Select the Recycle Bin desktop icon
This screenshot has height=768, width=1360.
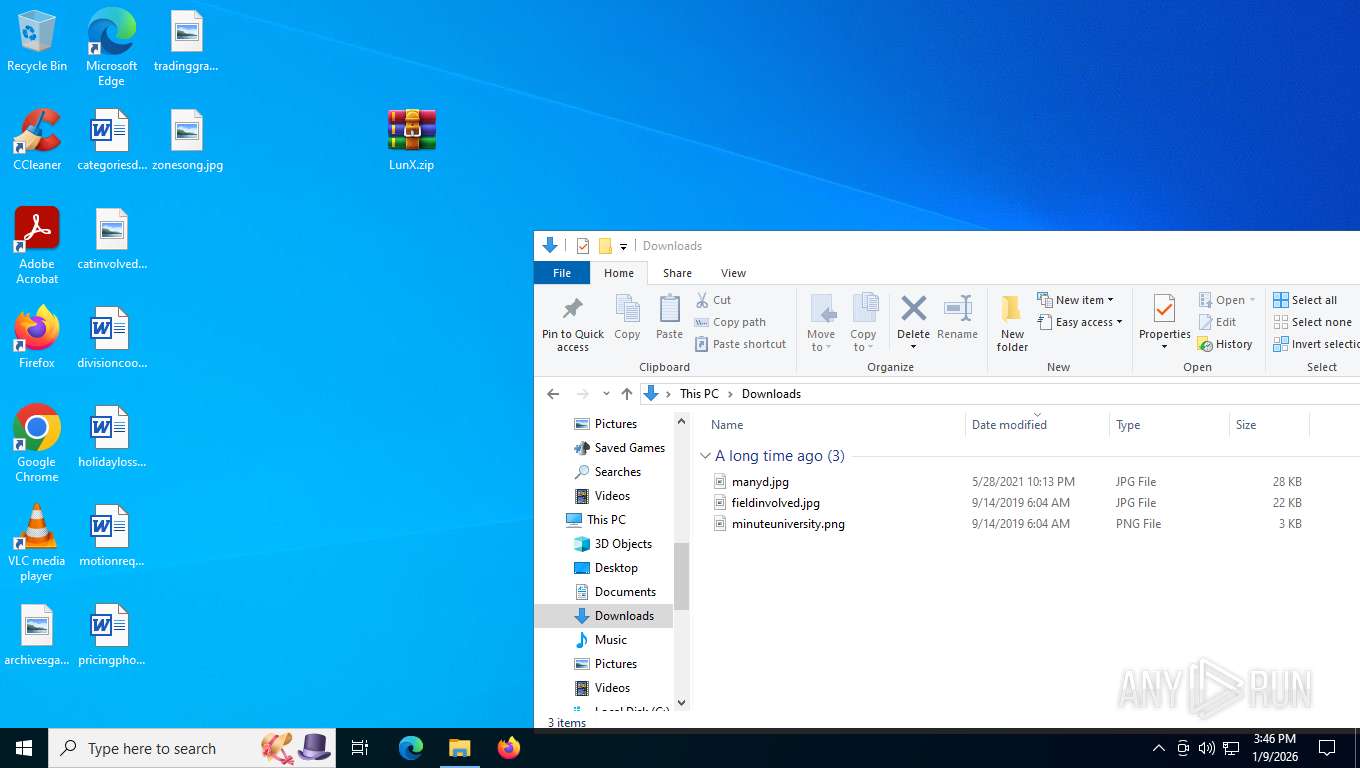pyautogui.click(x=37, y=42)
